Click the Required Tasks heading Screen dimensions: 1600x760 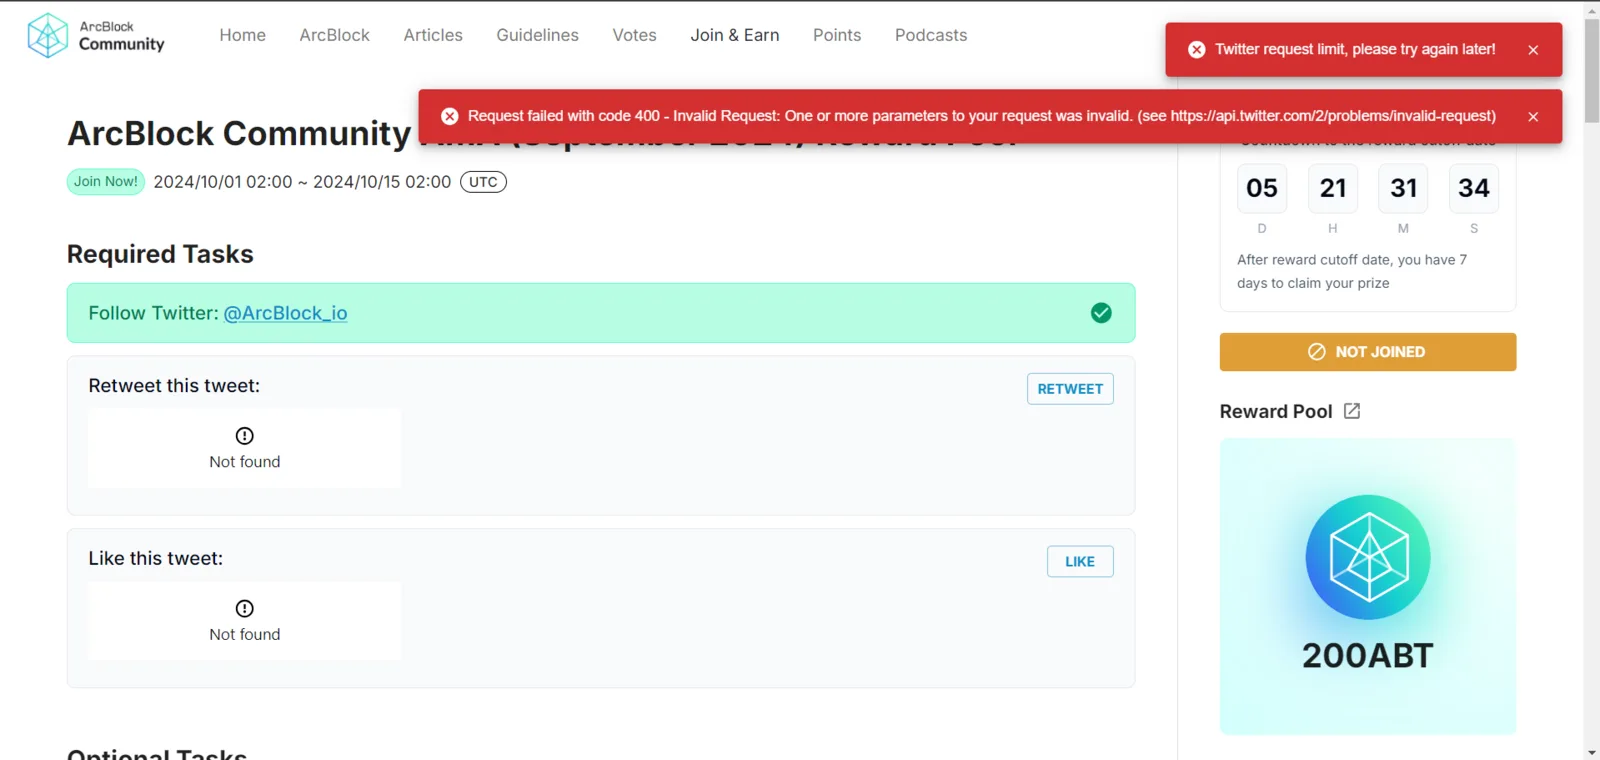160,254
